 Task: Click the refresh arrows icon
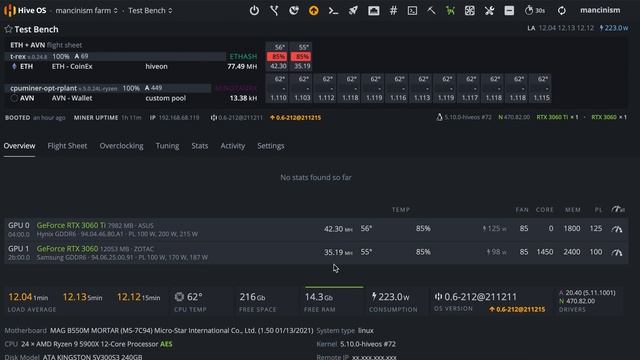(562, 11)
